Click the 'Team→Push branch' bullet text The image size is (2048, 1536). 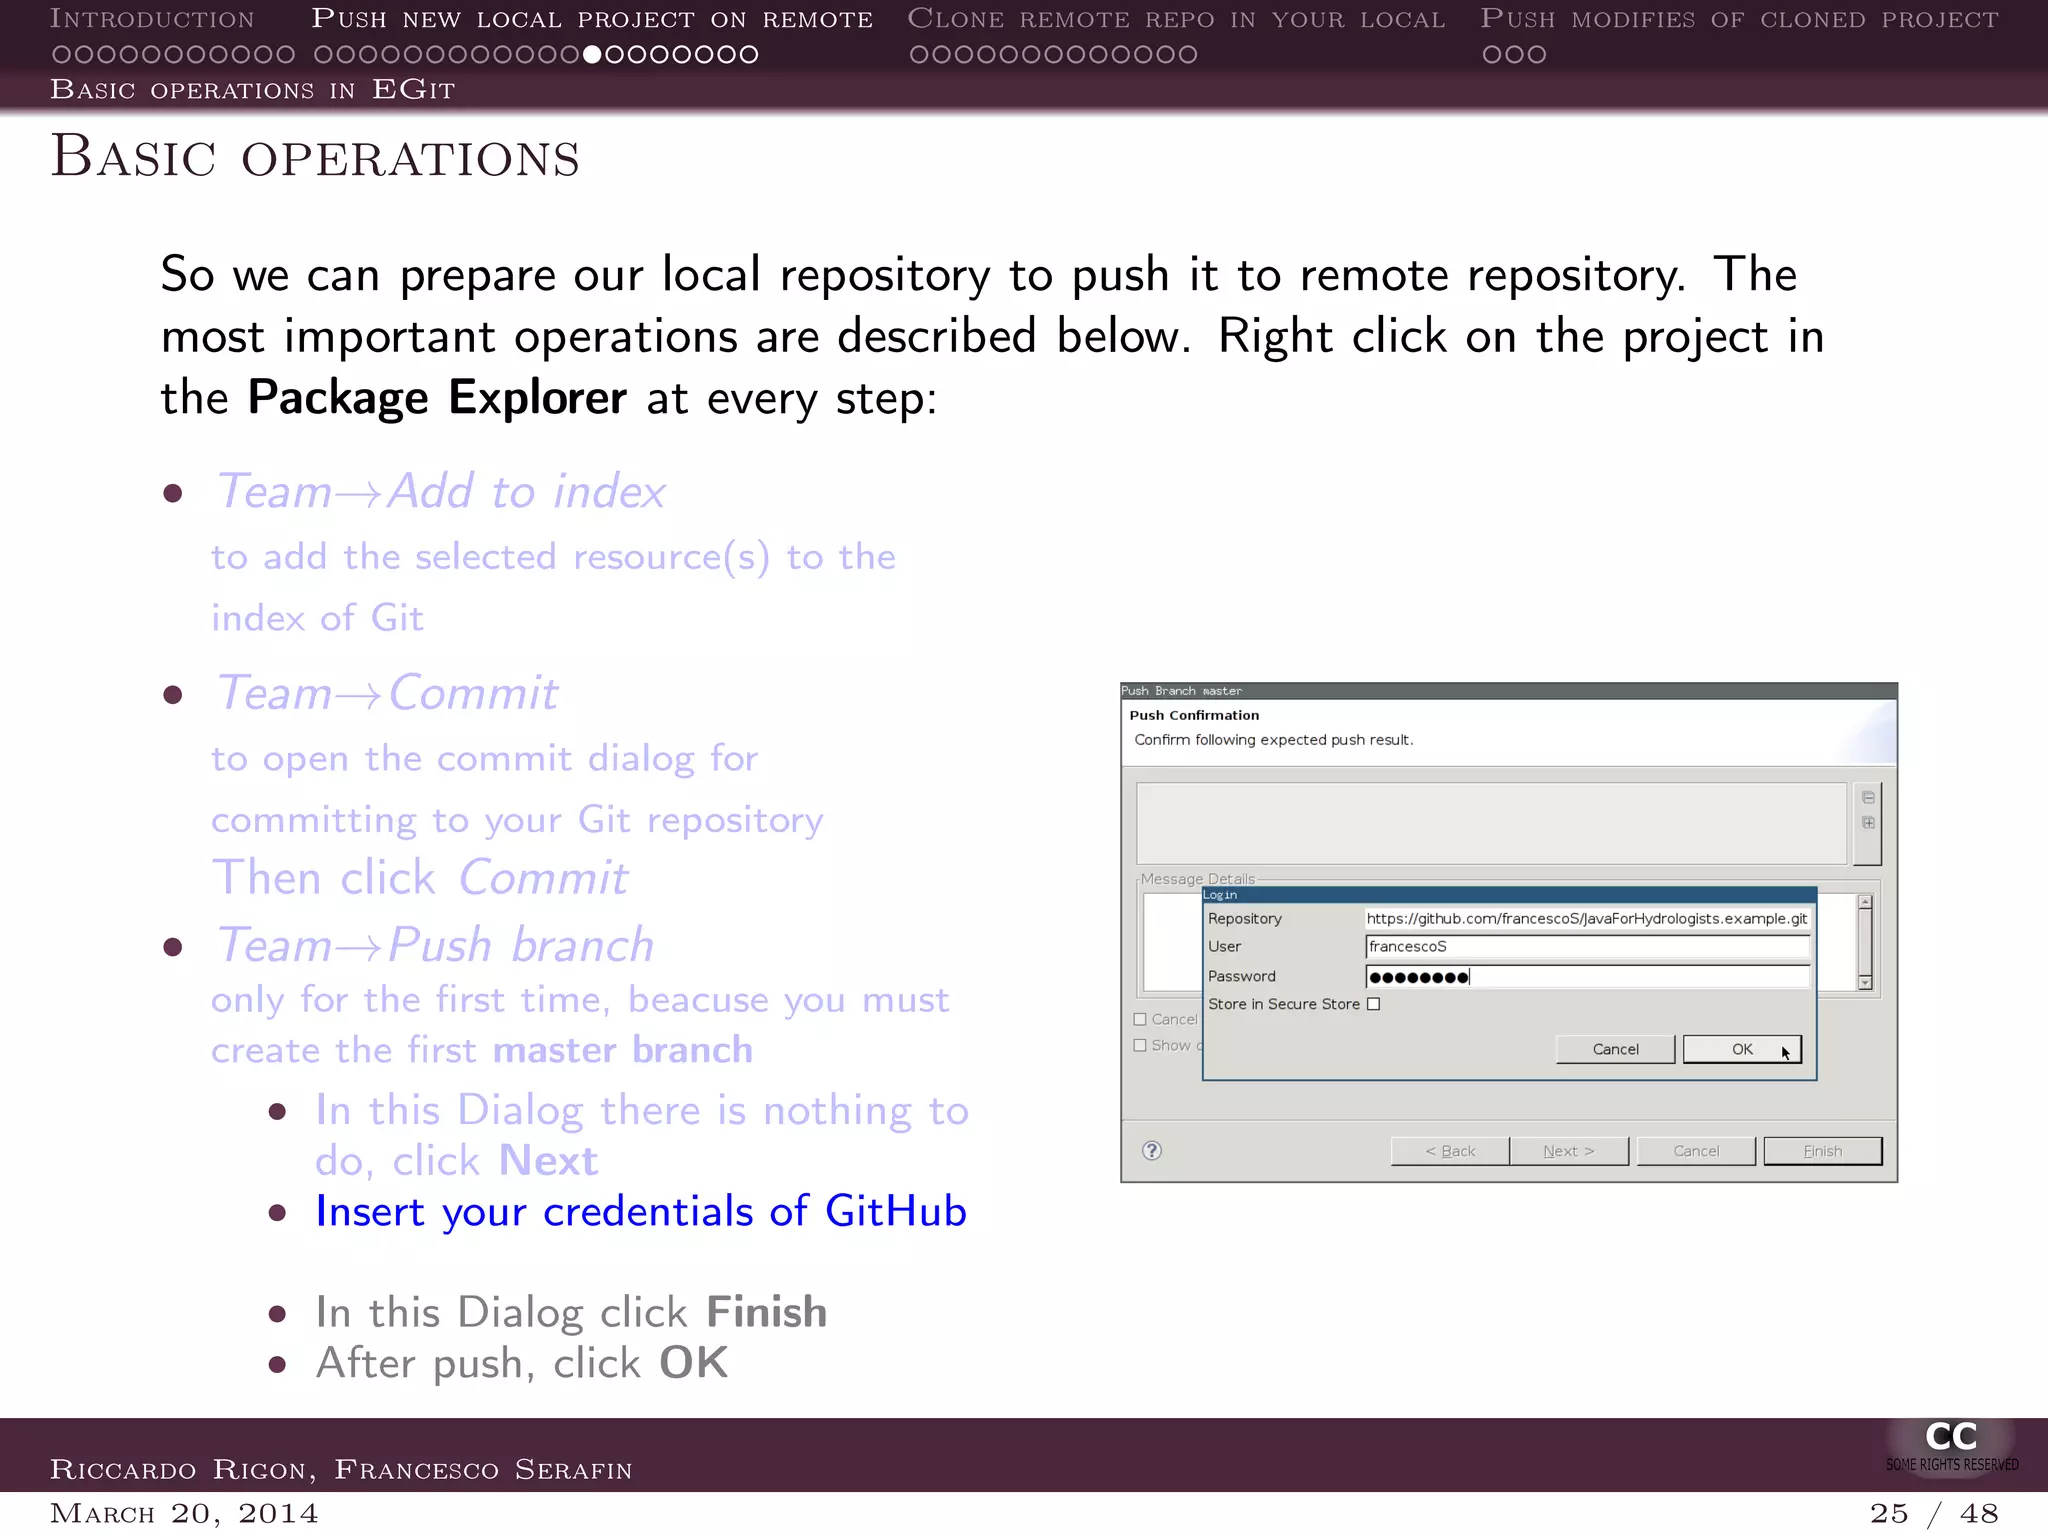click(435, 945)
